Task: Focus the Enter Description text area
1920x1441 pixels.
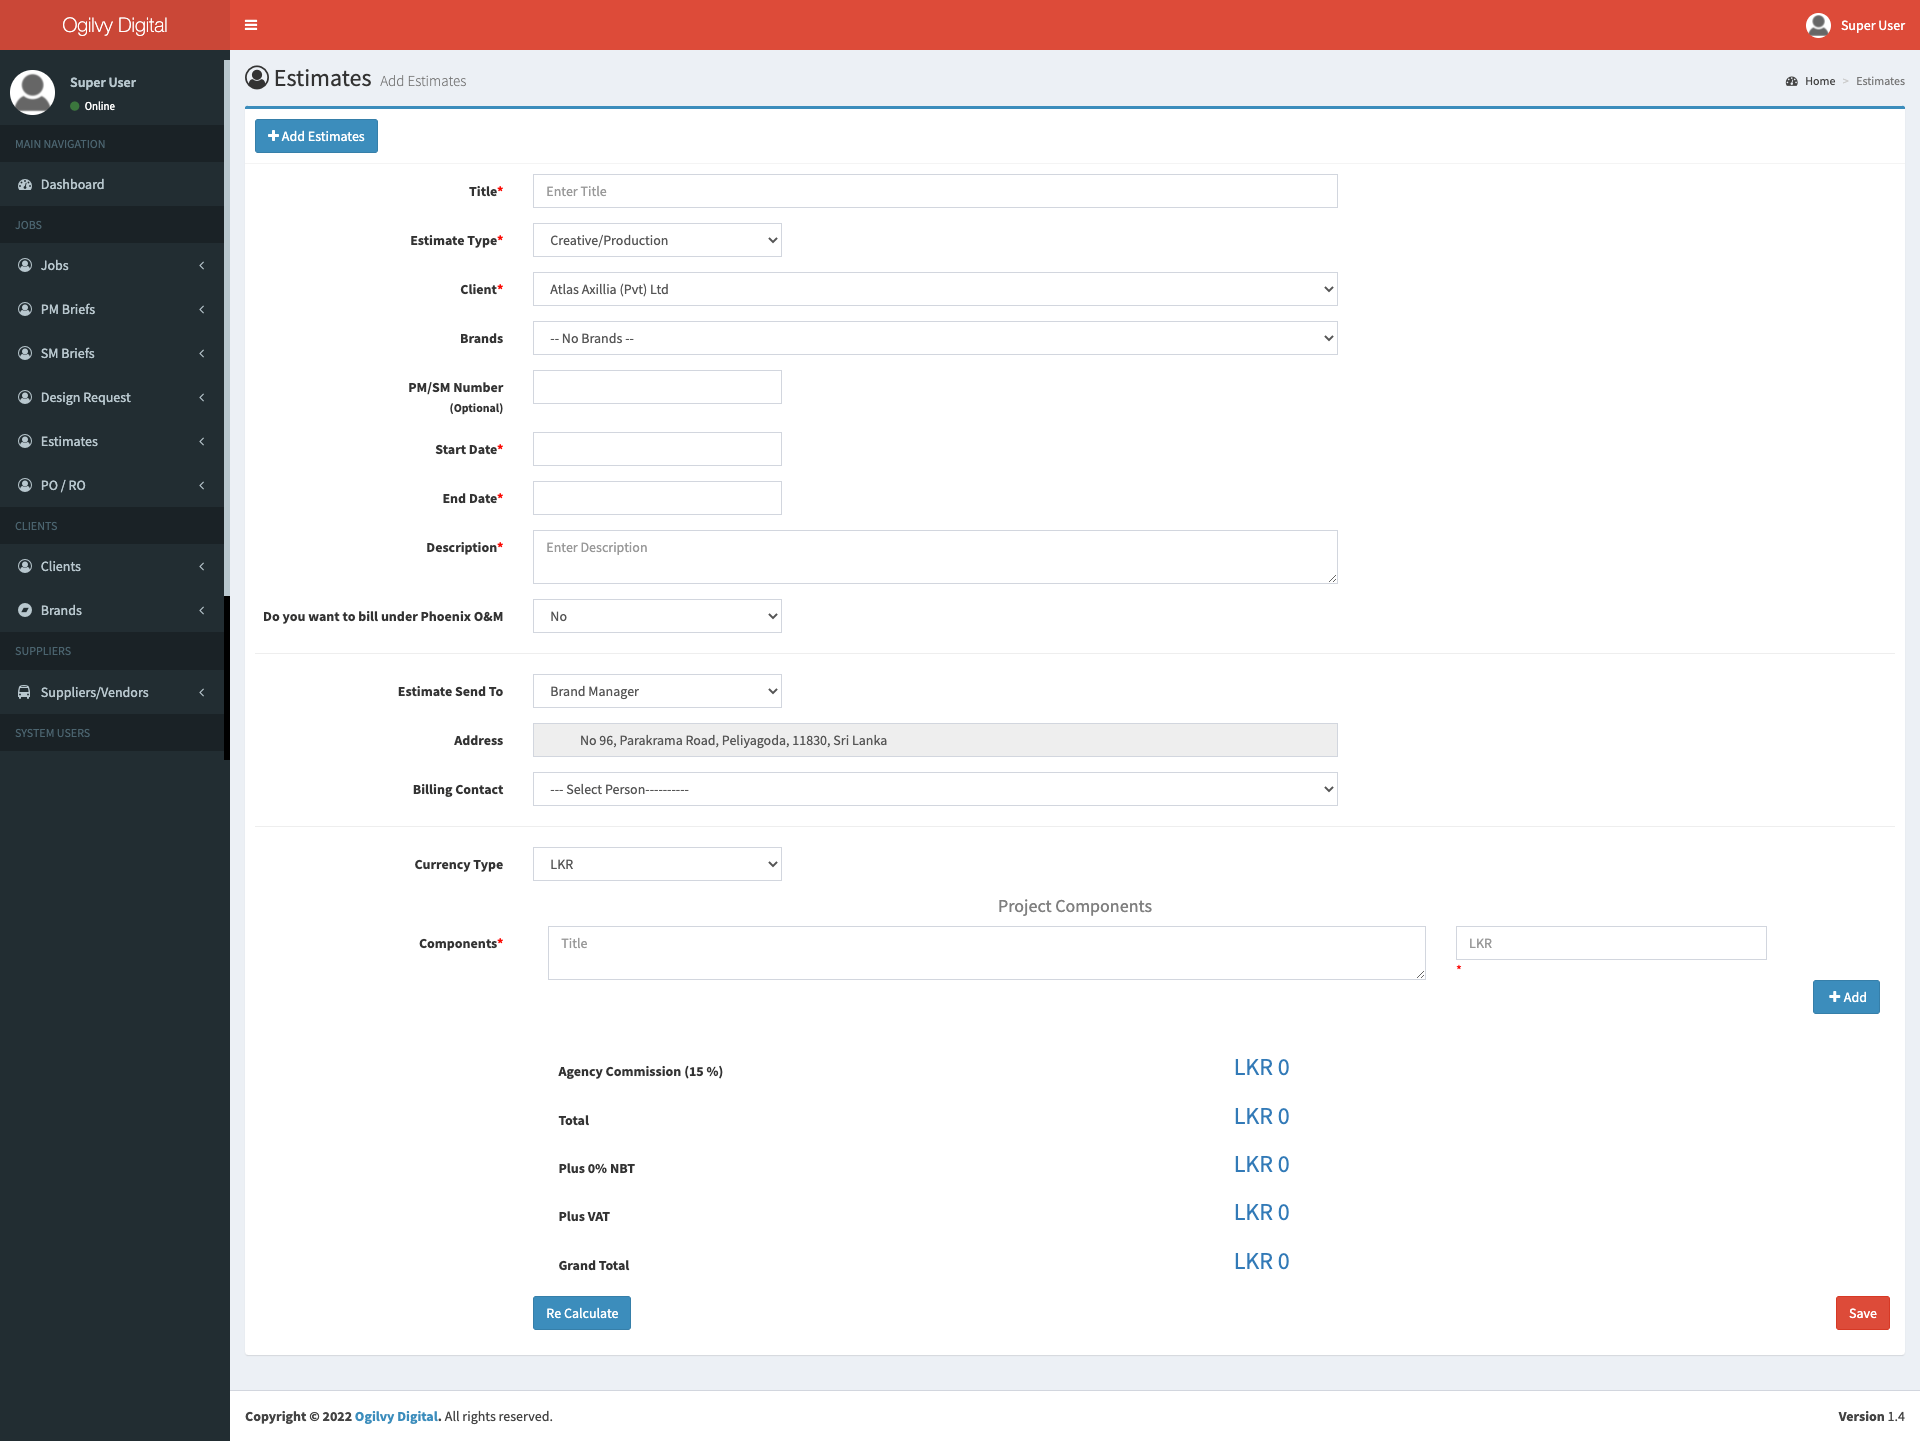Action: point(935,557)
